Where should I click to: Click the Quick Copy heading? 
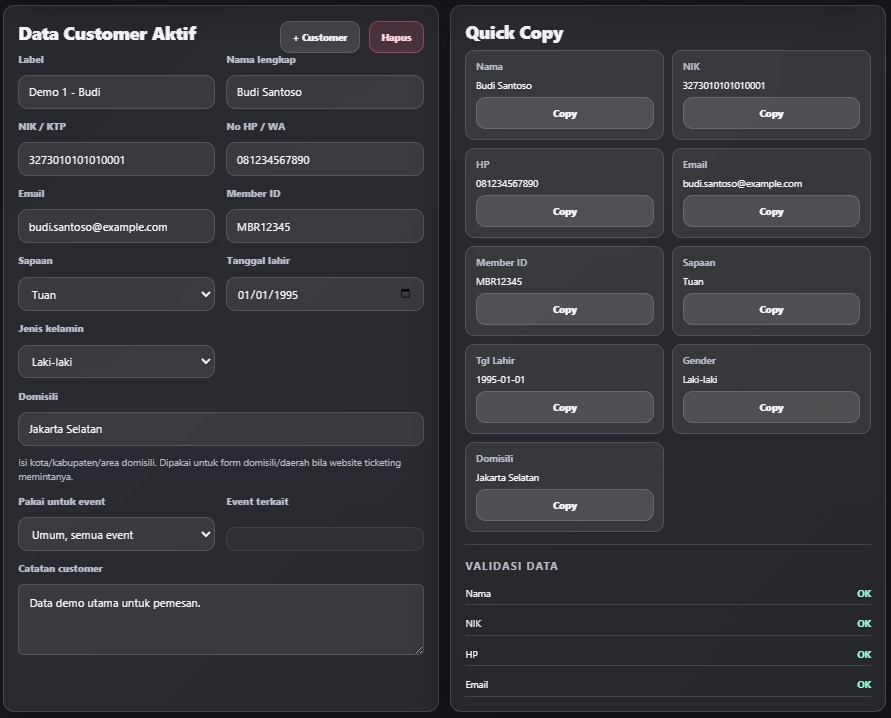(514, 34)
